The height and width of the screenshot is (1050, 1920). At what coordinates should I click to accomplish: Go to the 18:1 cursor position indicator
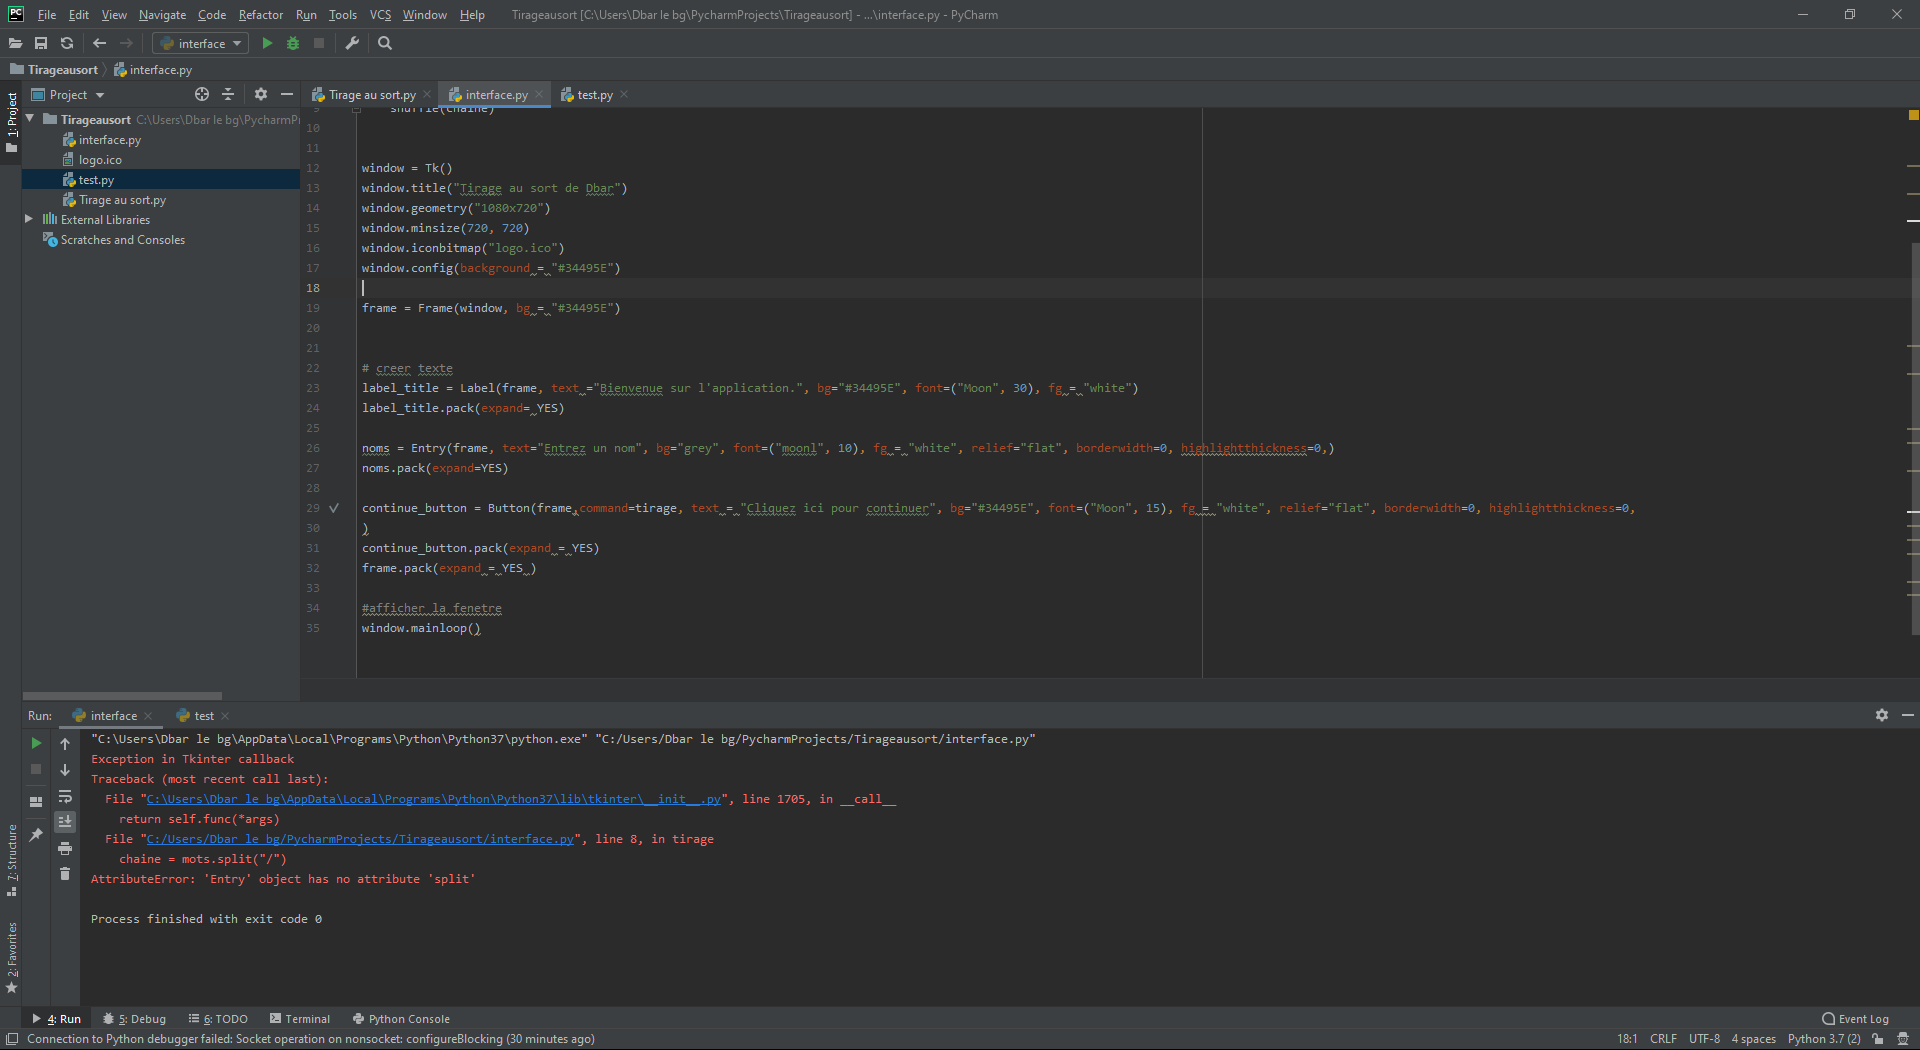tap(1627, 1039)
